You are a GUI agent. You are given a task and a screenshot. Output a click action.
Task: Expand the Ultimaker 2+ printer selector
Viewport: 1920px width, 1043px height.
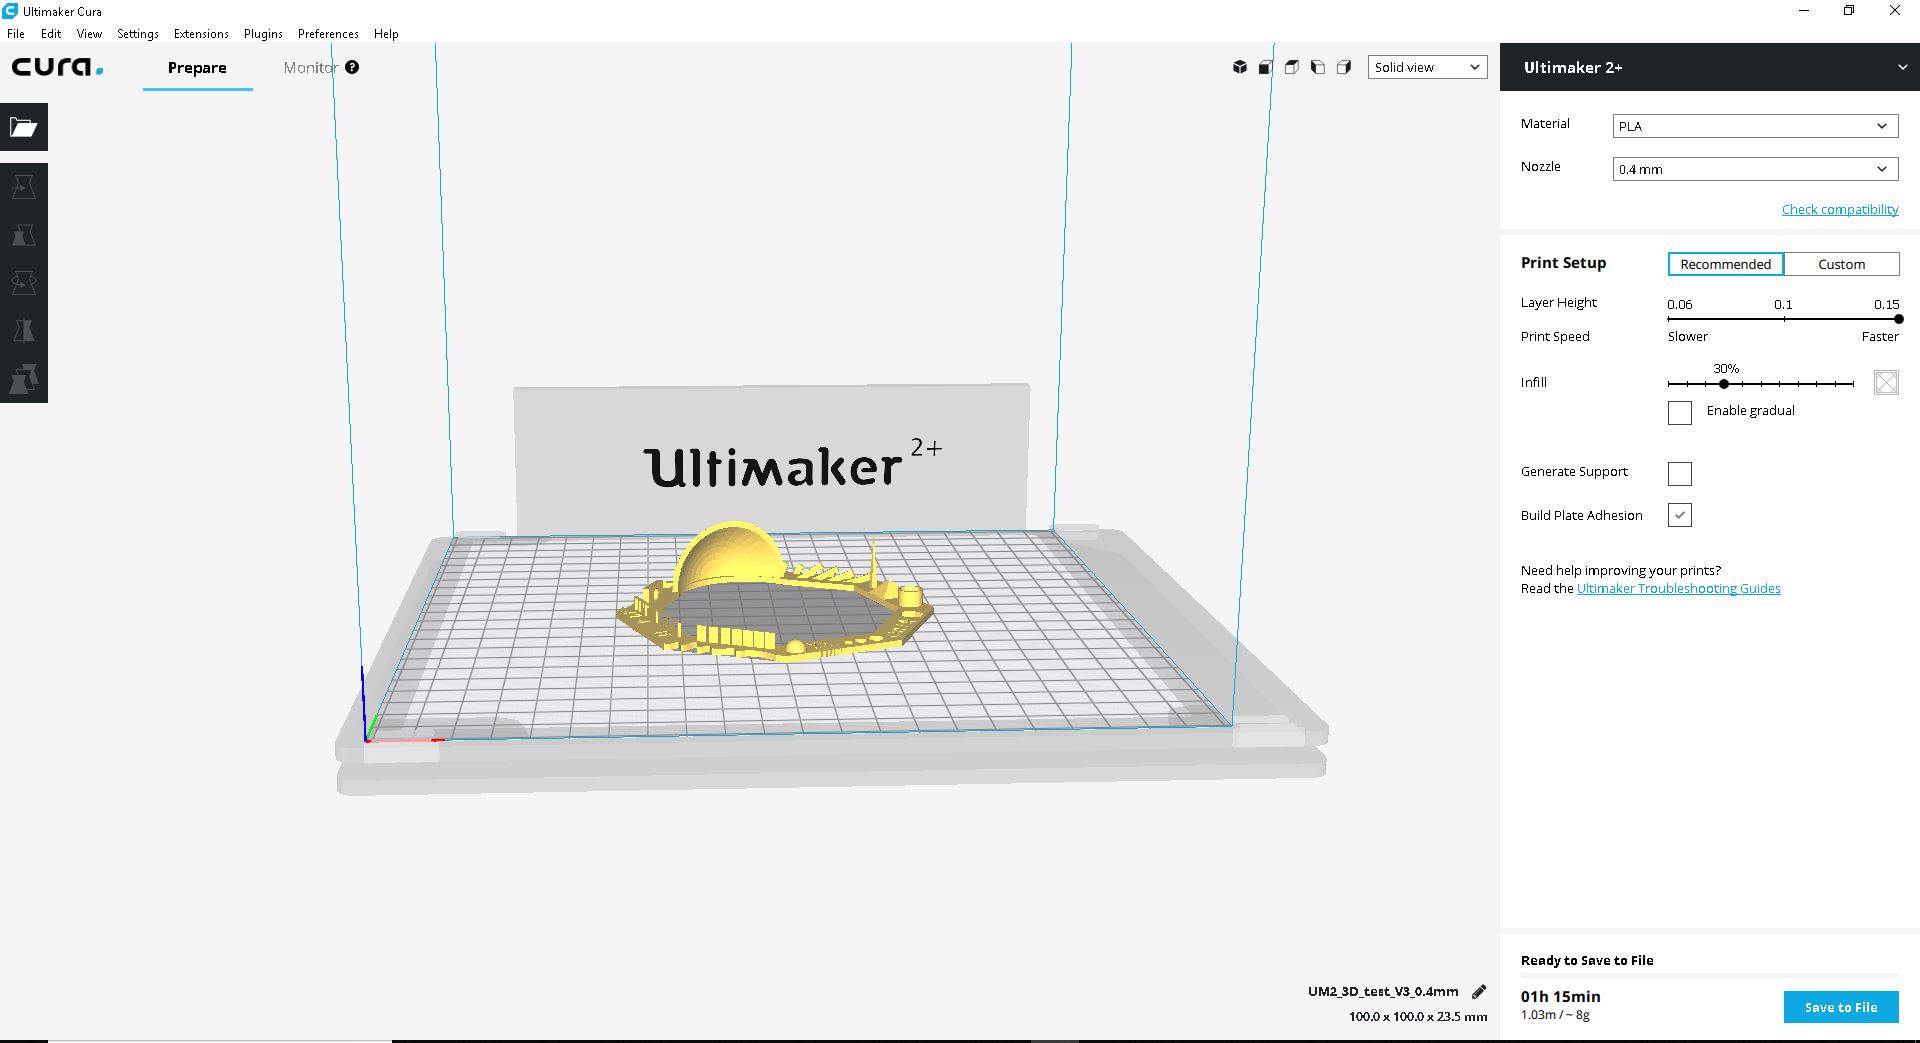(1710, 67)
